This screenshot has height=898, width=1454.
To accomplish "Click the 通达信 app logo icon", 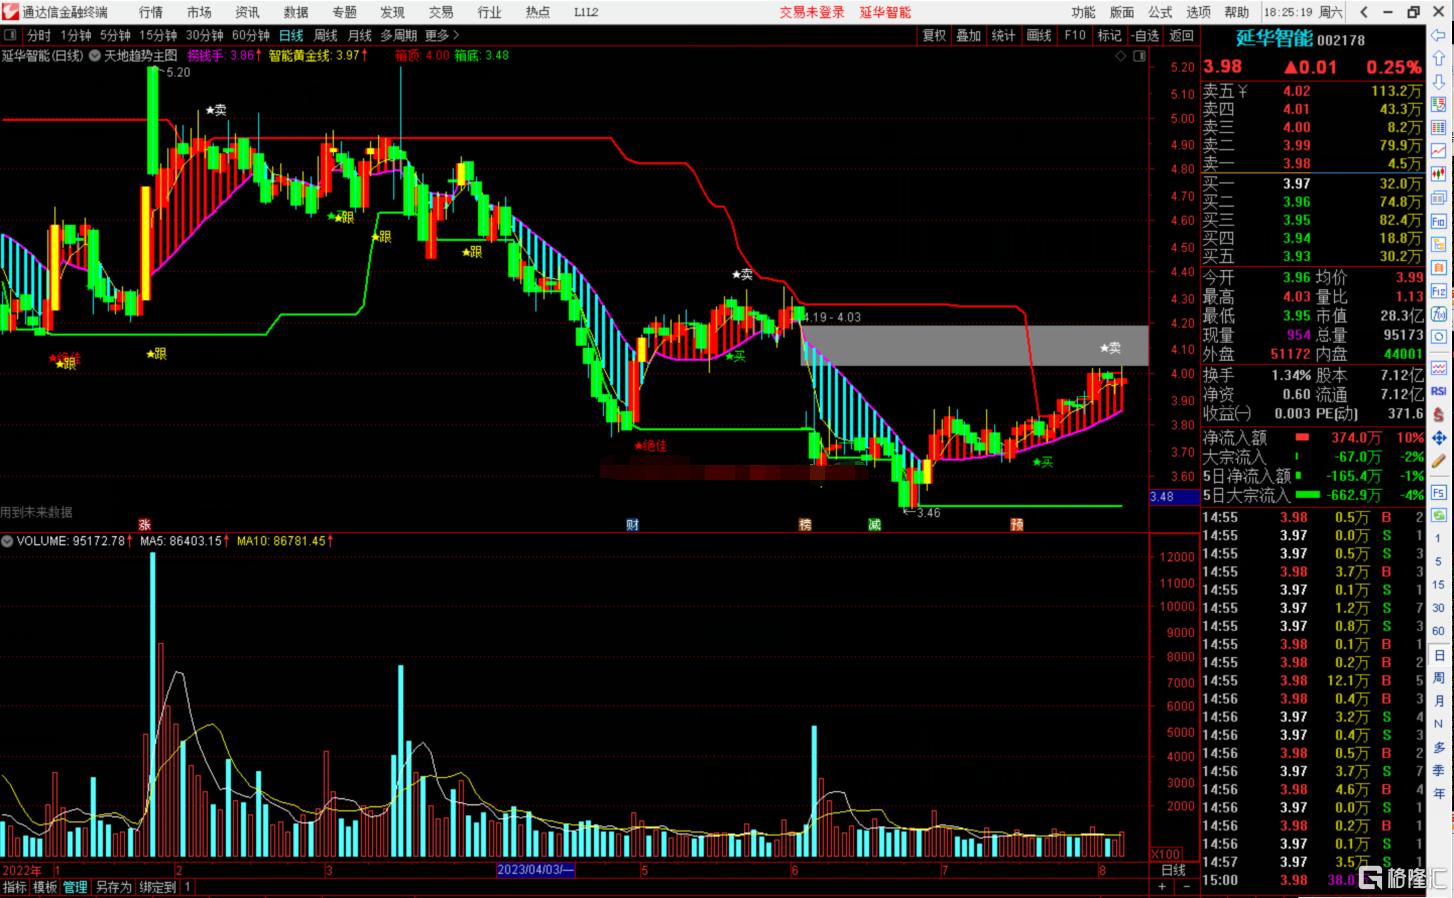I will (10, 12).
